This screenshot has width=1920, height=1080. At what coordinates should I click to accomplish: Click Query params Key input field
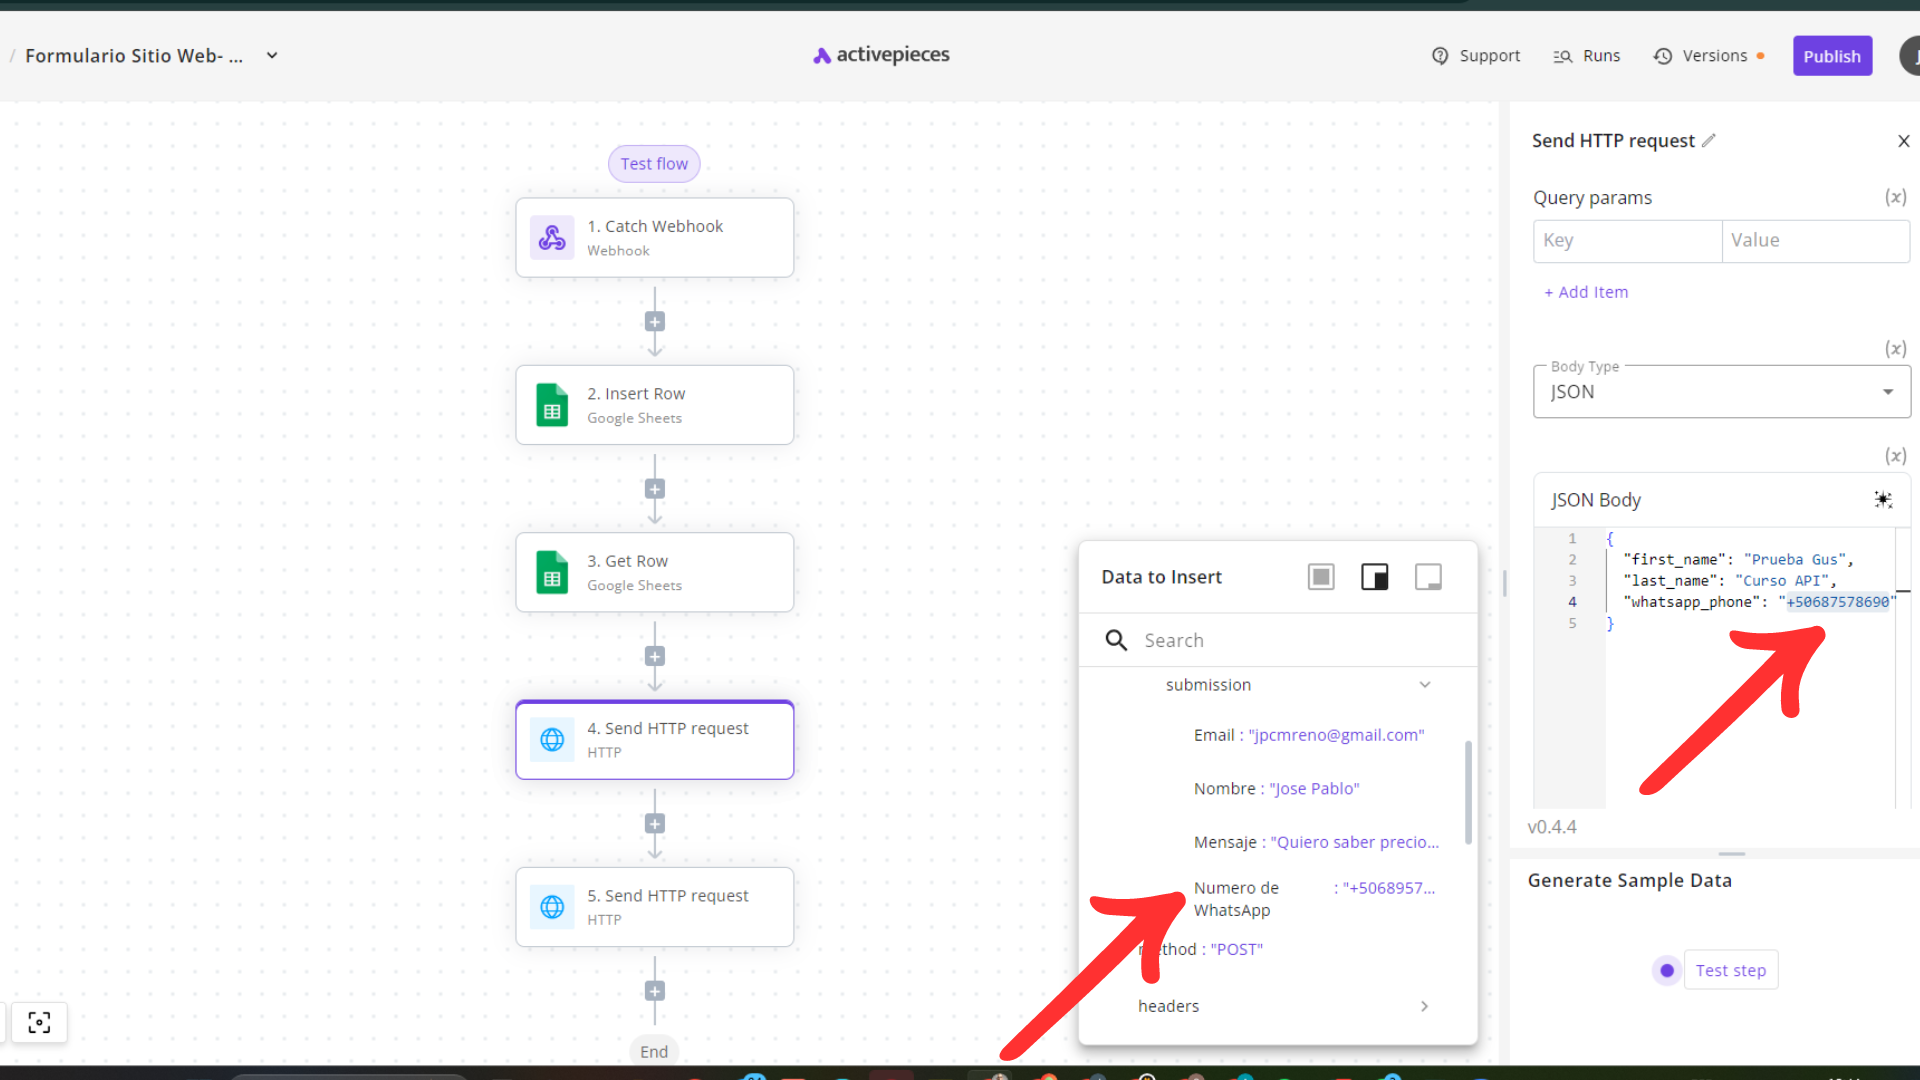[1627, 240]
